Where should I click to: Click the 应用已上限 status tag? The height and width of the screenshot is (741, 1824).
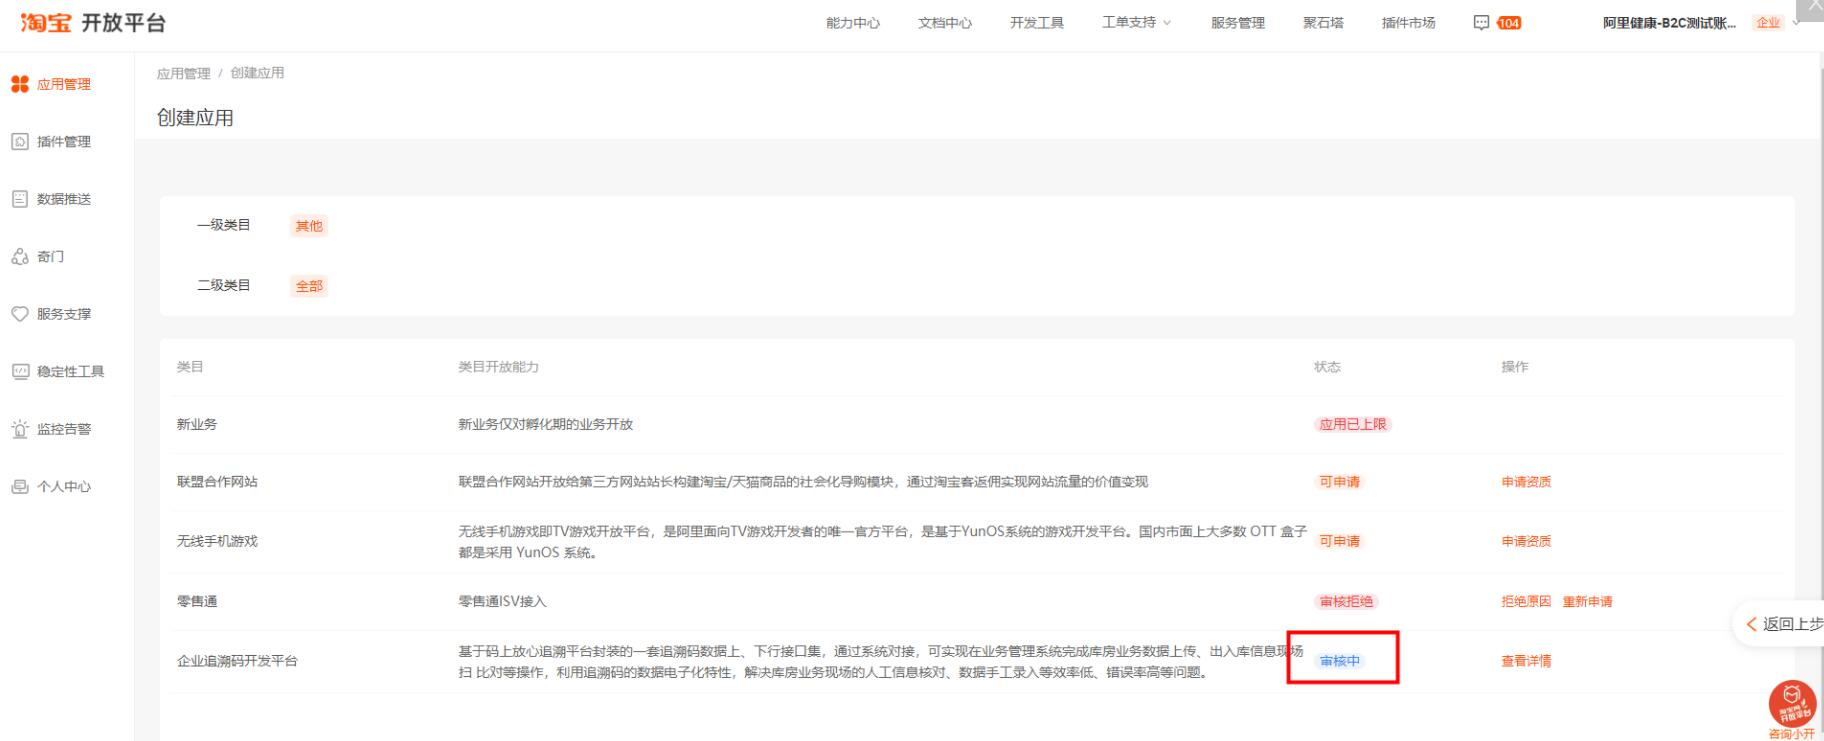click(x=1353, y=424)
